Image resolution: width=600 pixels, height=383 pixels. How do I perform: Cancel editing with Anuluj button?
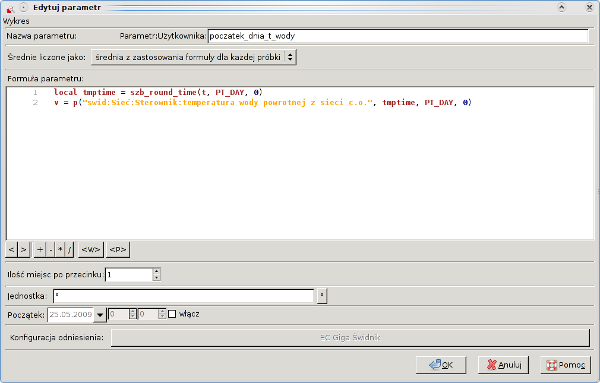click(503, 365)
